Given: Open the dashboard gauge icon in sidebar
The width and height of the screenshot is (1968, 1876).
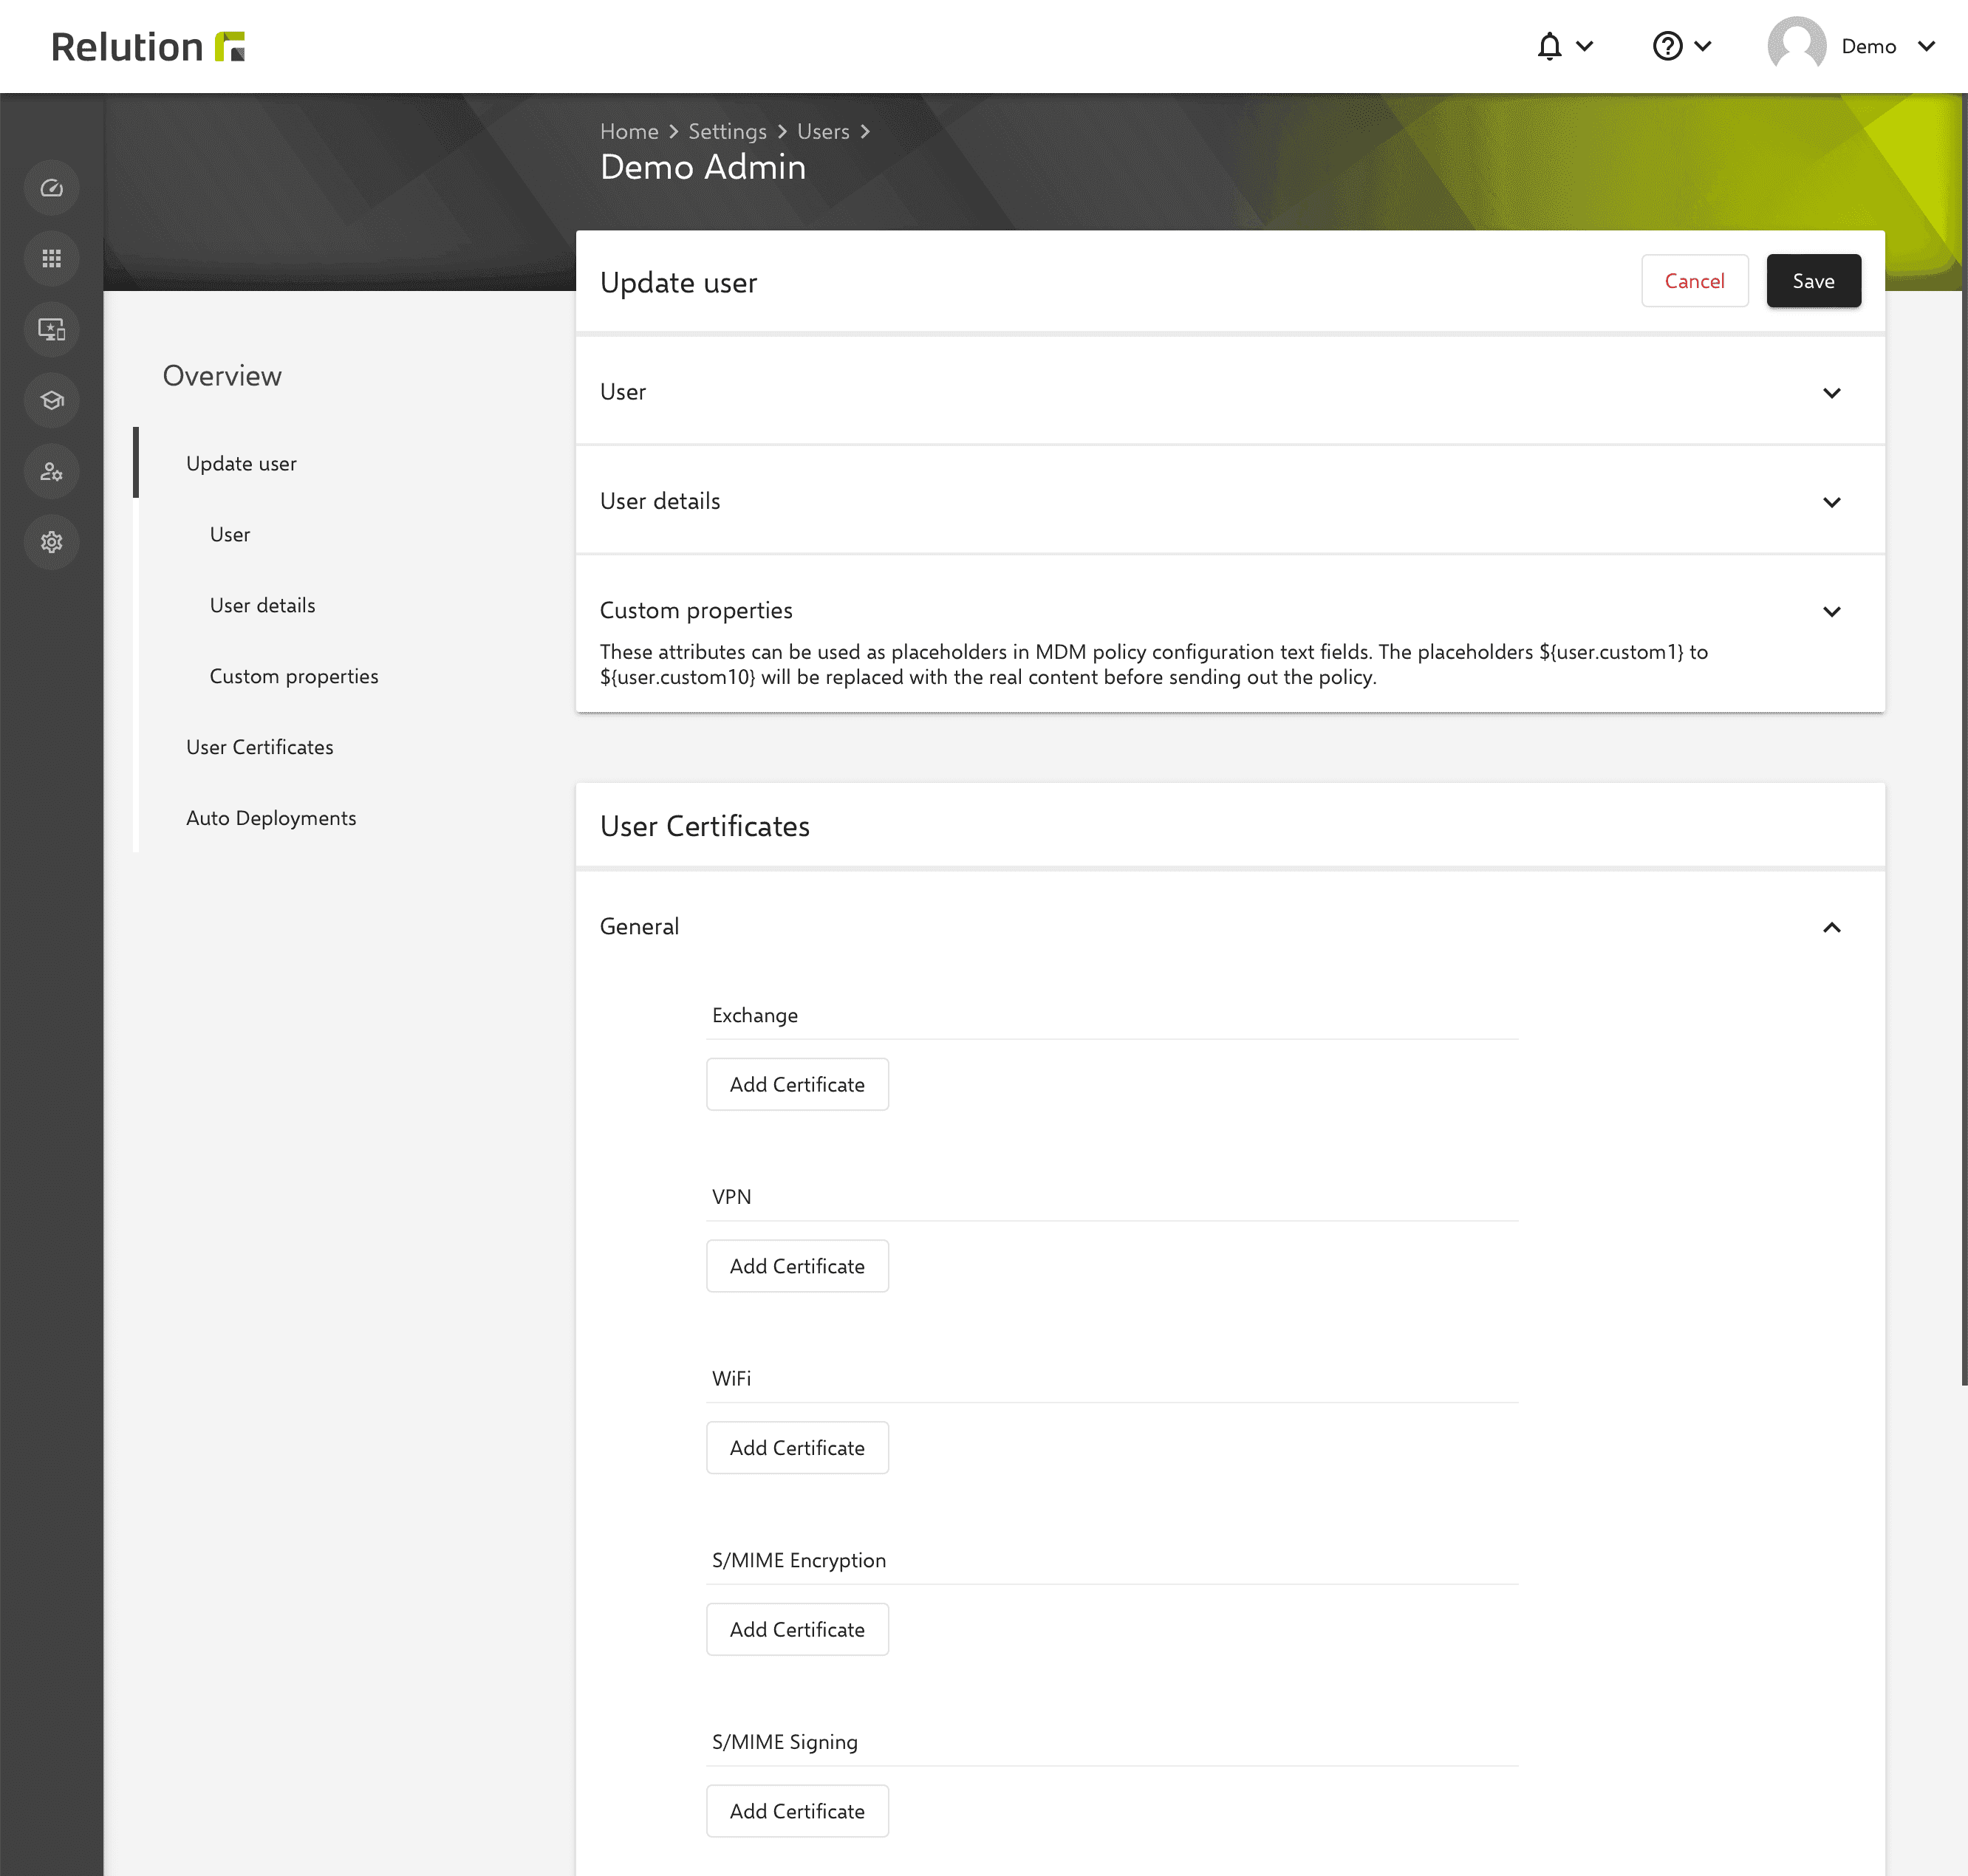Looking at the screenshot, I should pos(52,188).
